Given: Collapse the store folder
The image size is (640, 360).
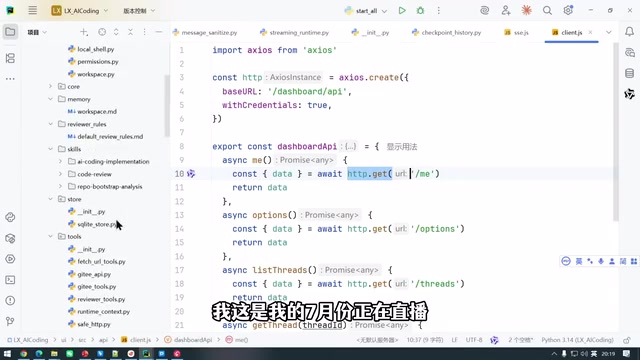Looking at the screenshot, I should [51, 199].
